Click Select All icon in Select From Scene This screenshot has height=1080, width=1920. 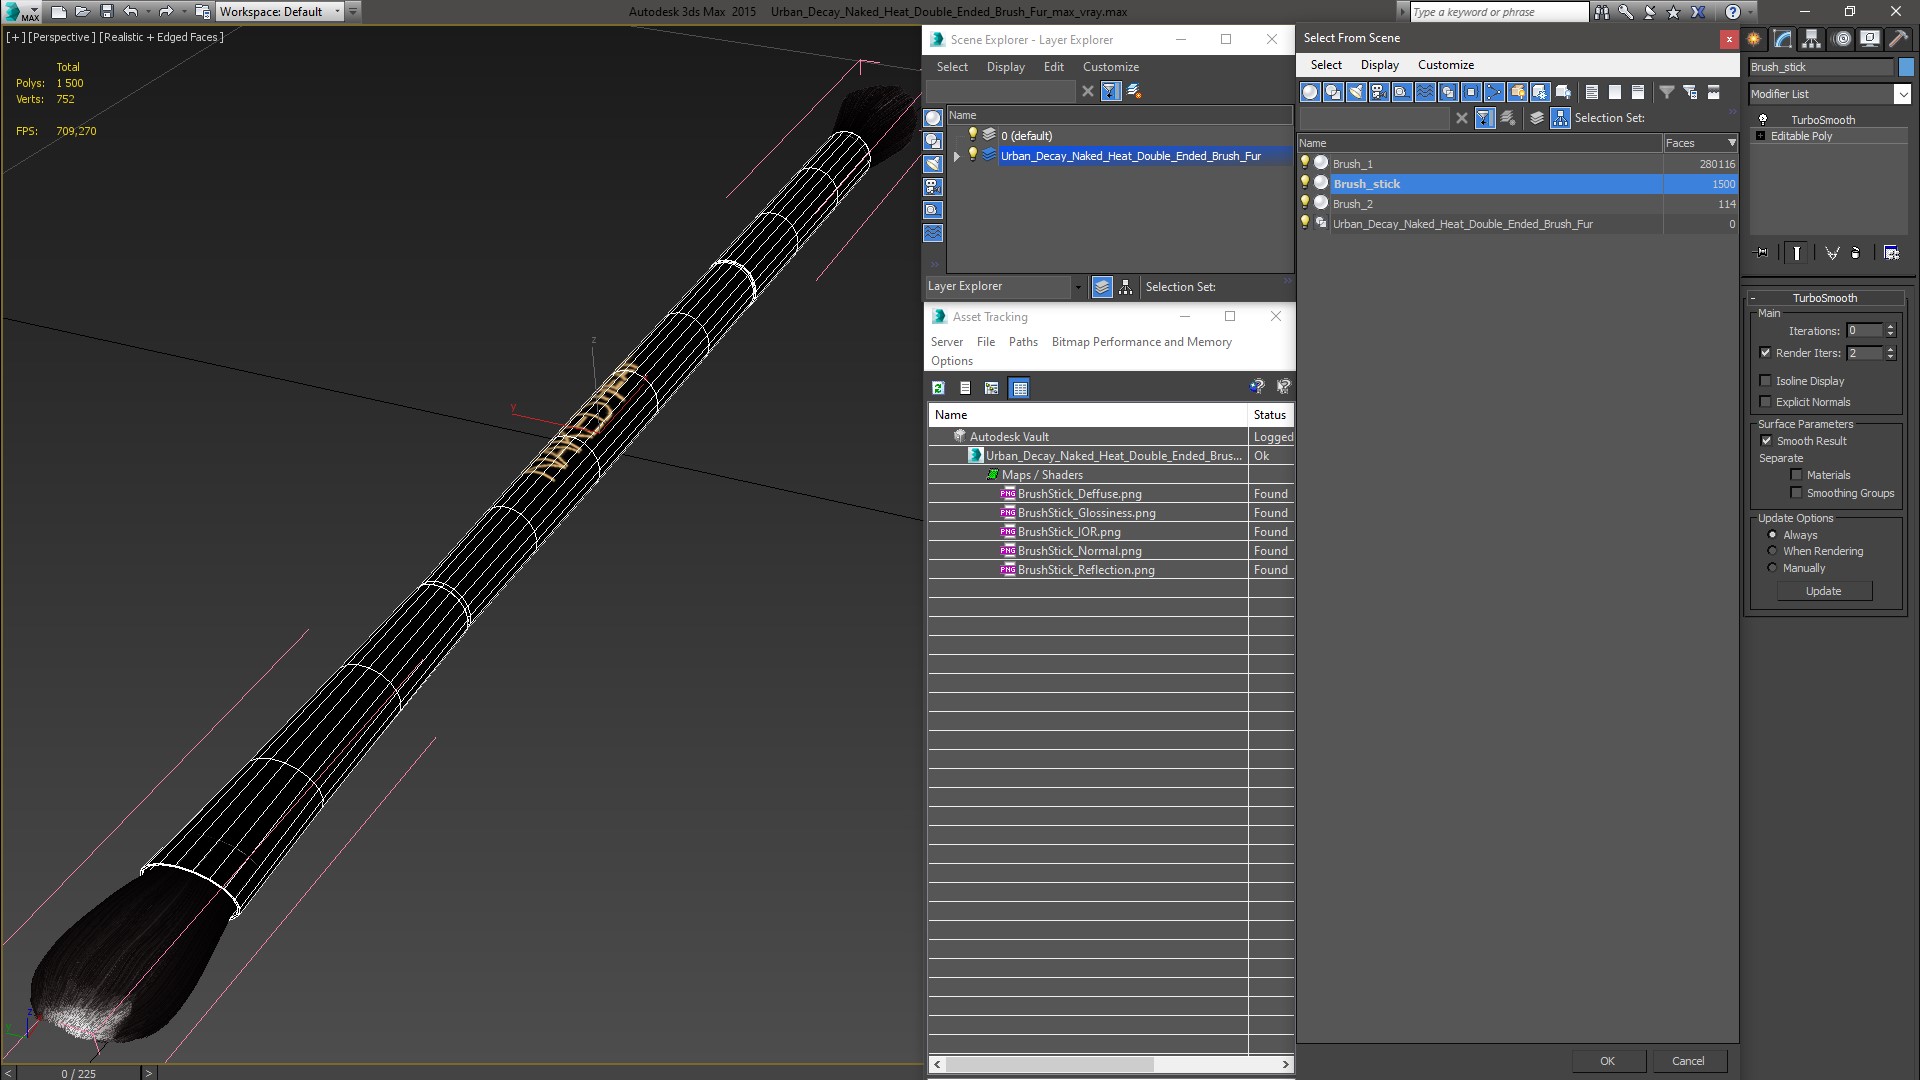(1592, 92)
